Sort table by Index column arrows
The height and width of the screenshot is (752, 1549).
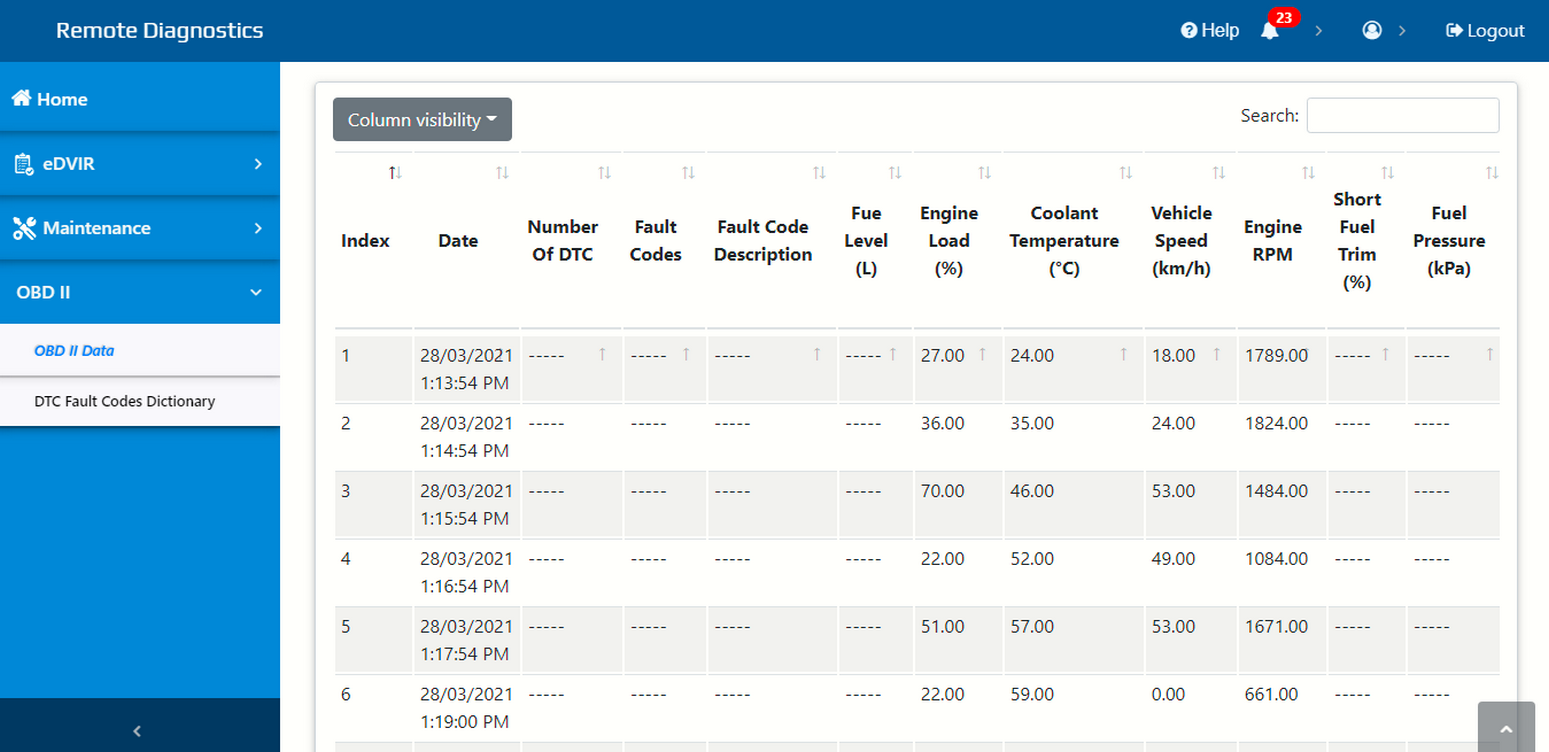396,173
